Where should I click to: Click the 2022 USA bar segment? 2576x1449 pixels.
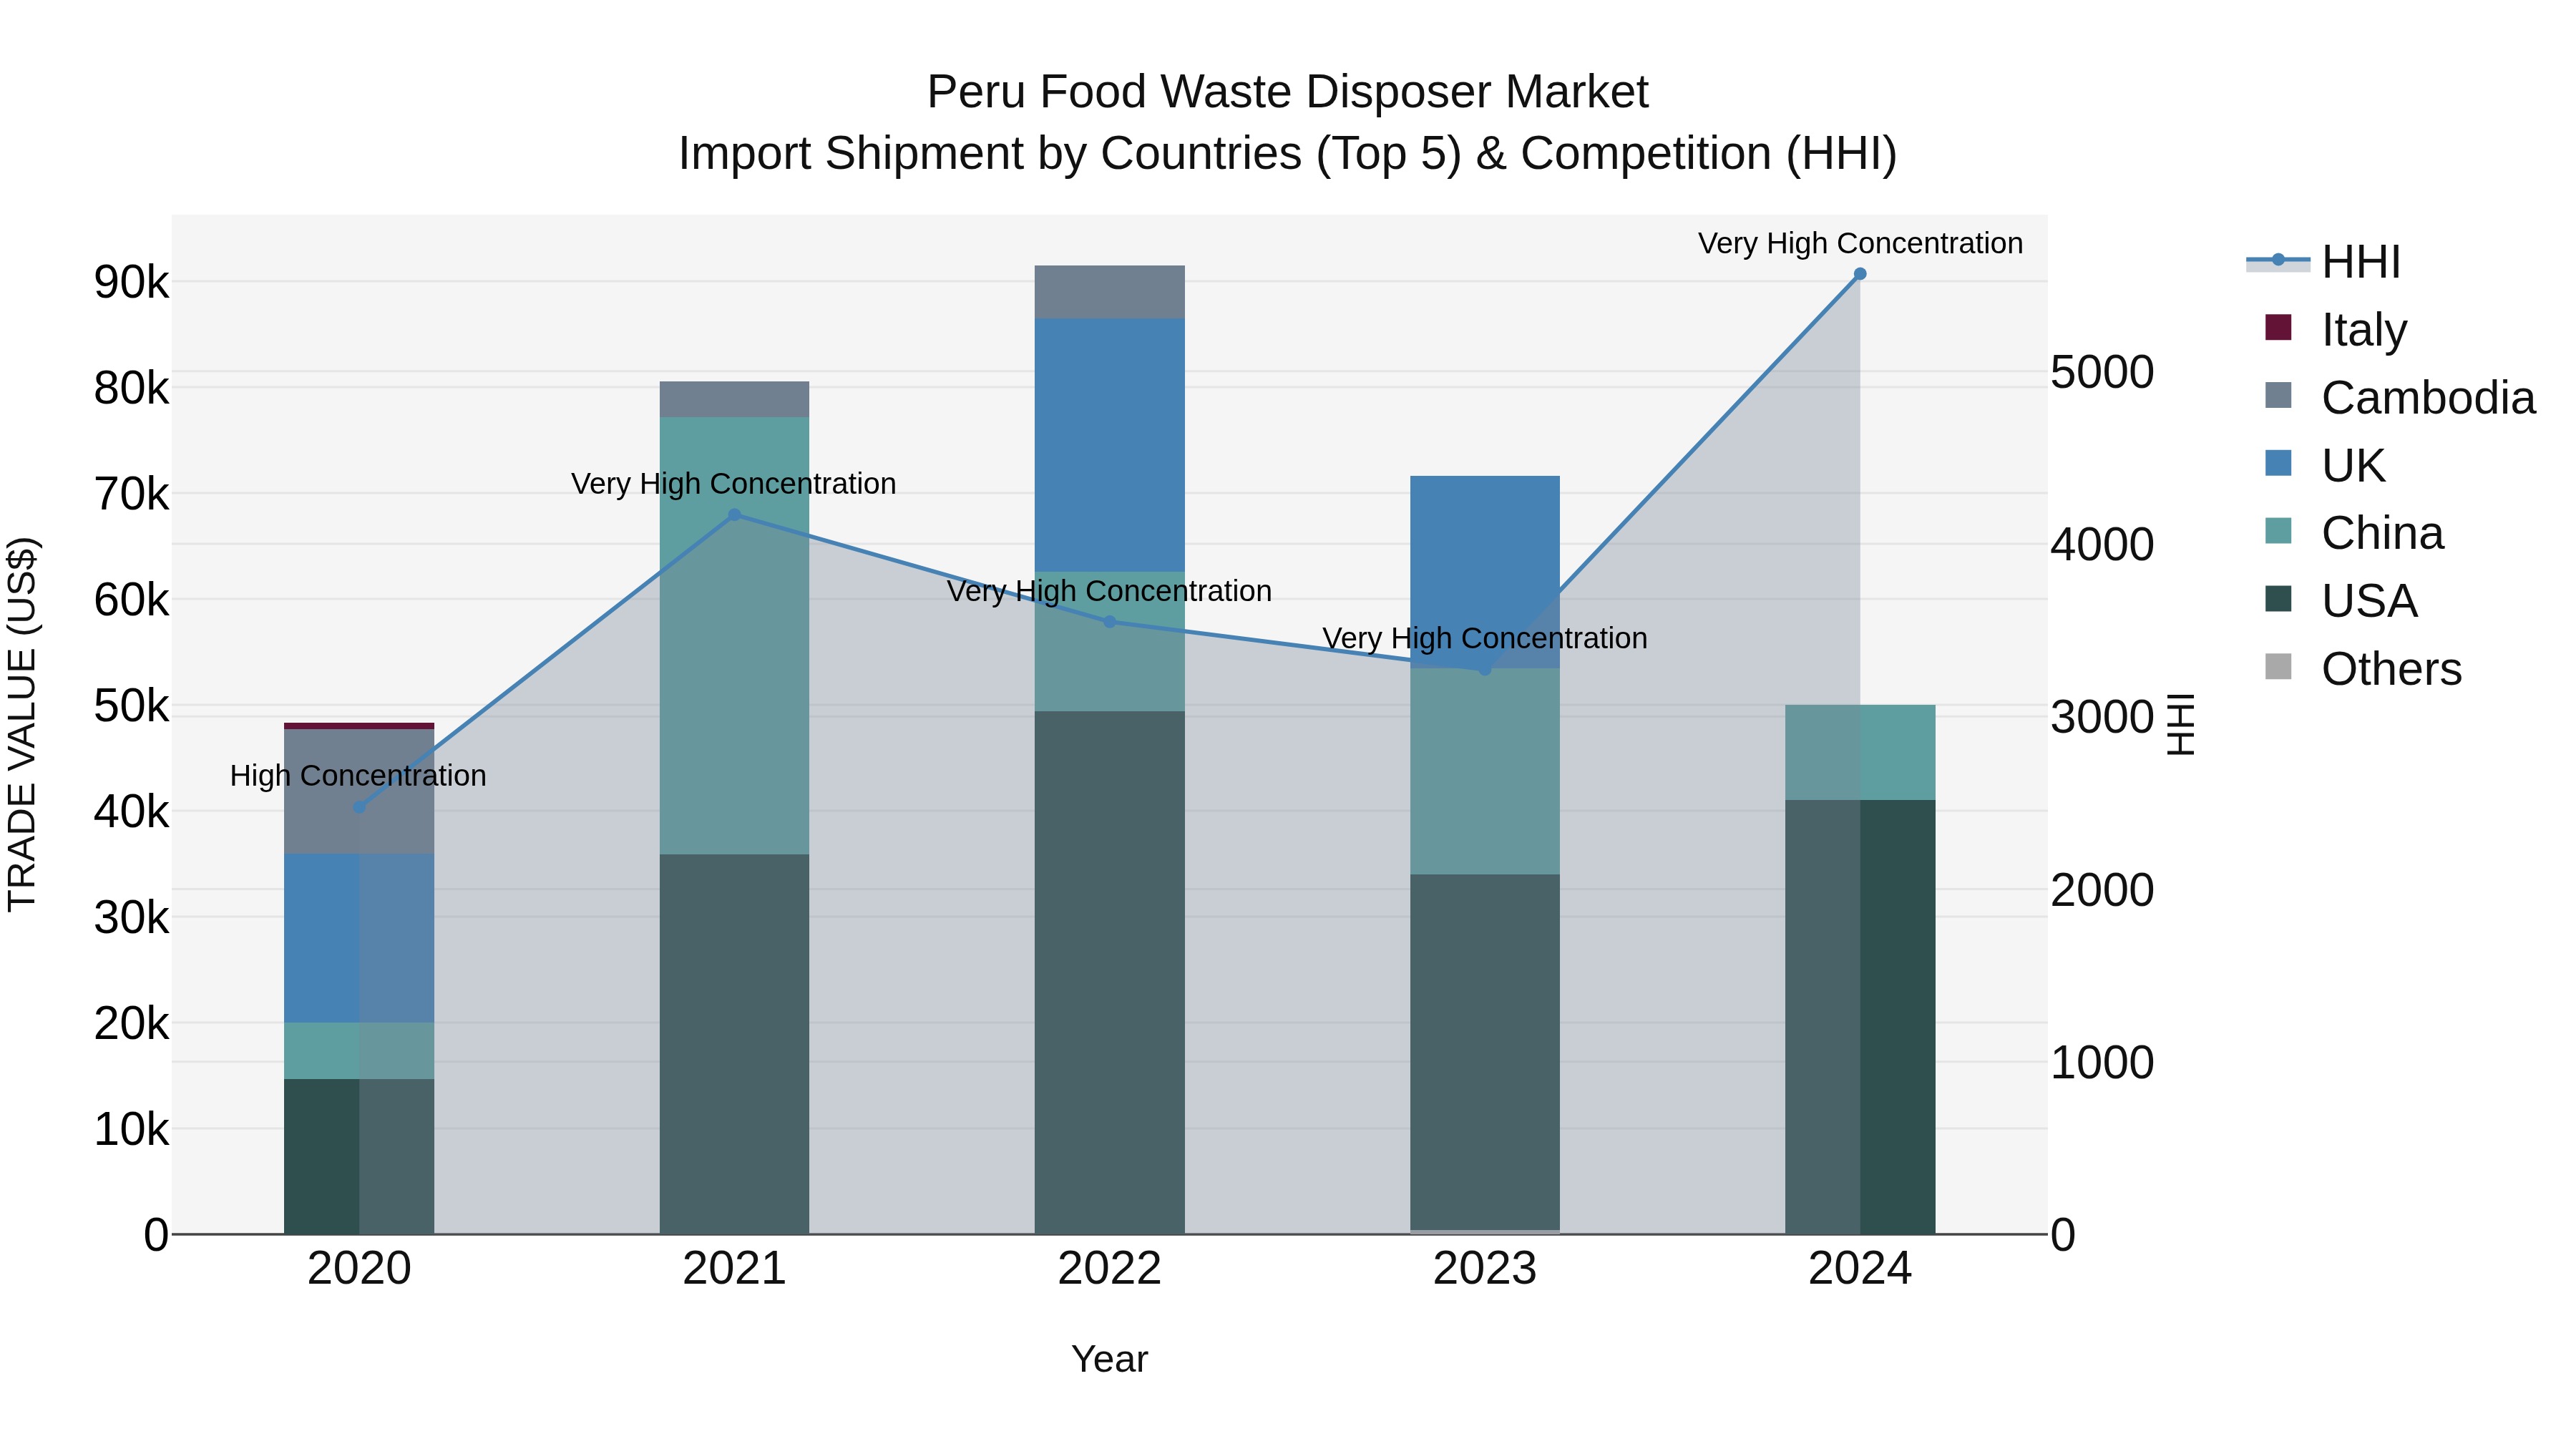pos(1109,973)
